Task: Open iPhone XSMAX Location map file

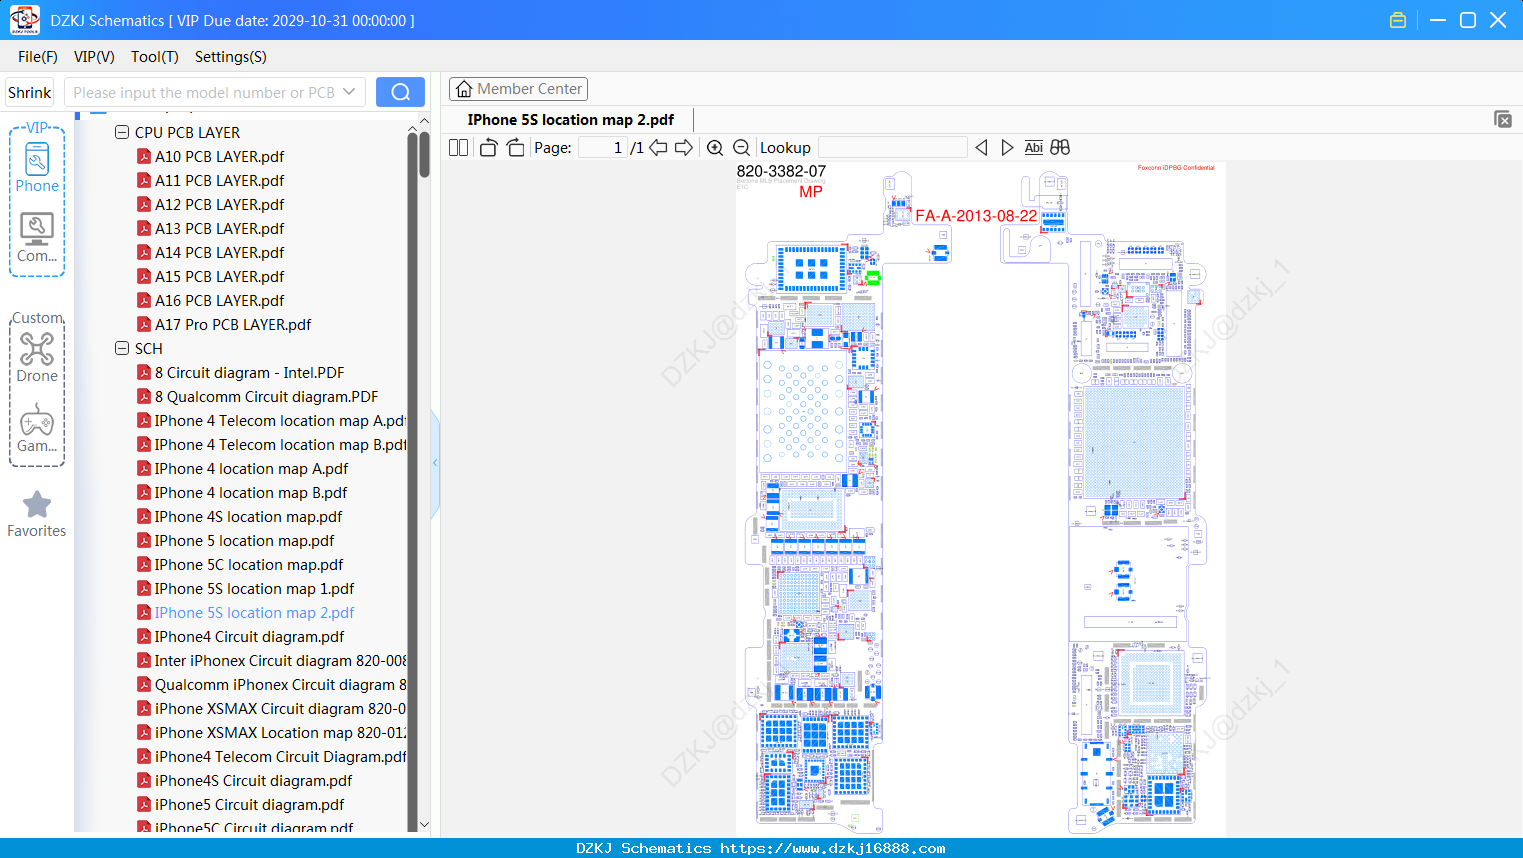Action: click(x=280, y=732)
